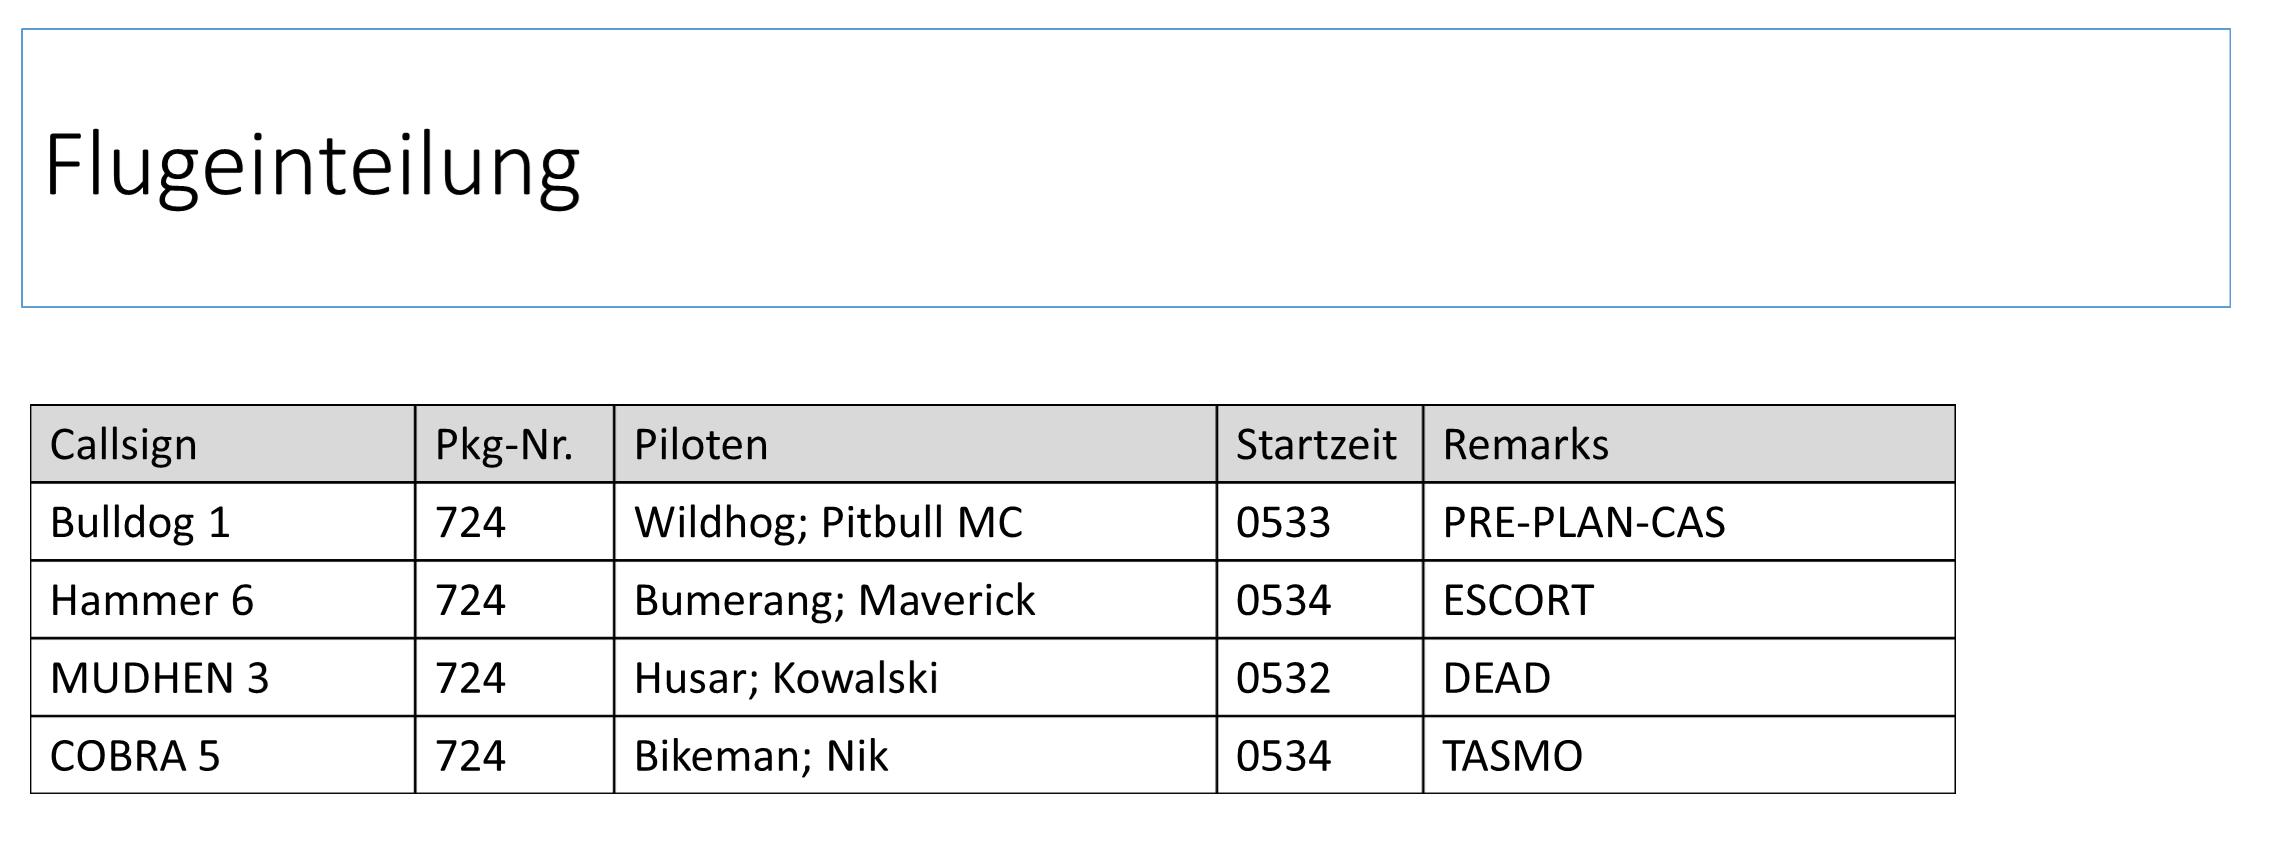The width and height of the screenshot is (2269, 861).
Task: Click the MUDHEN 3 cell
Action: point(223,678)
